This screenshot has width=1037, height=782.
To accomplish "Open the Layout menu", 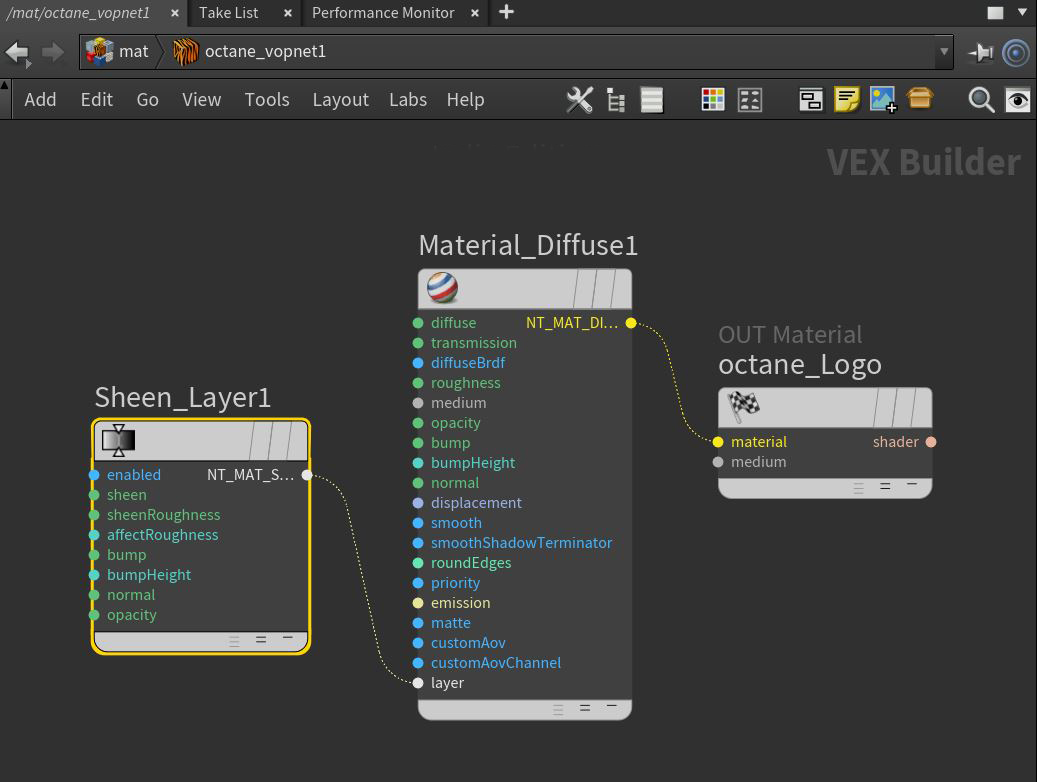I will coord(340,100).
